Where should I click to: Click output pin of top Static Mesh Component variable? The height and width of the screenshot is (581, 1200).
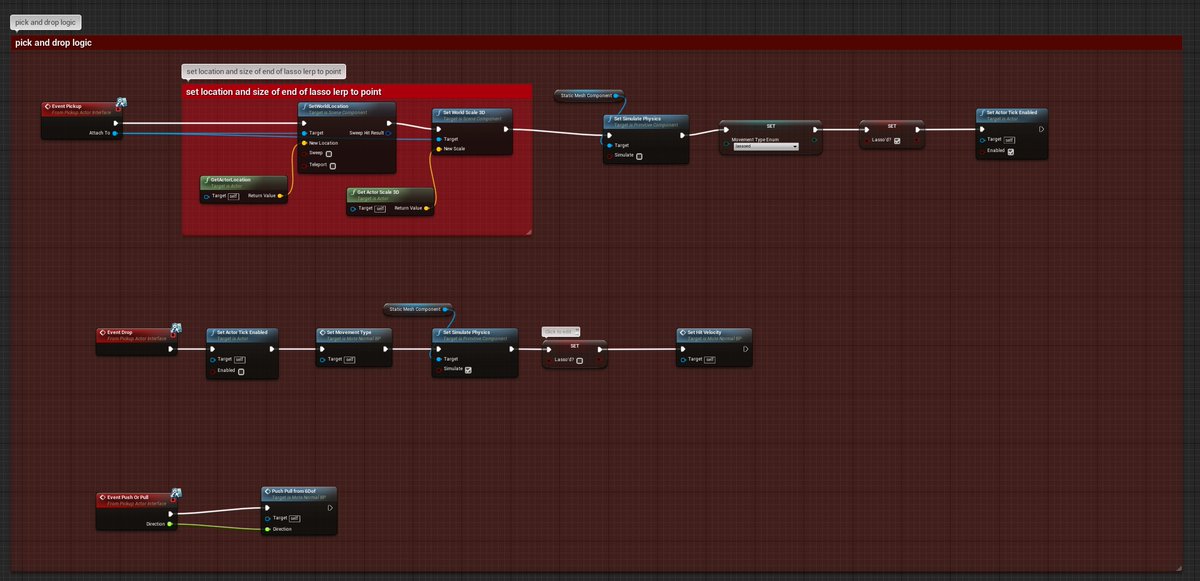pyautogui.click(x=616, y=96)
